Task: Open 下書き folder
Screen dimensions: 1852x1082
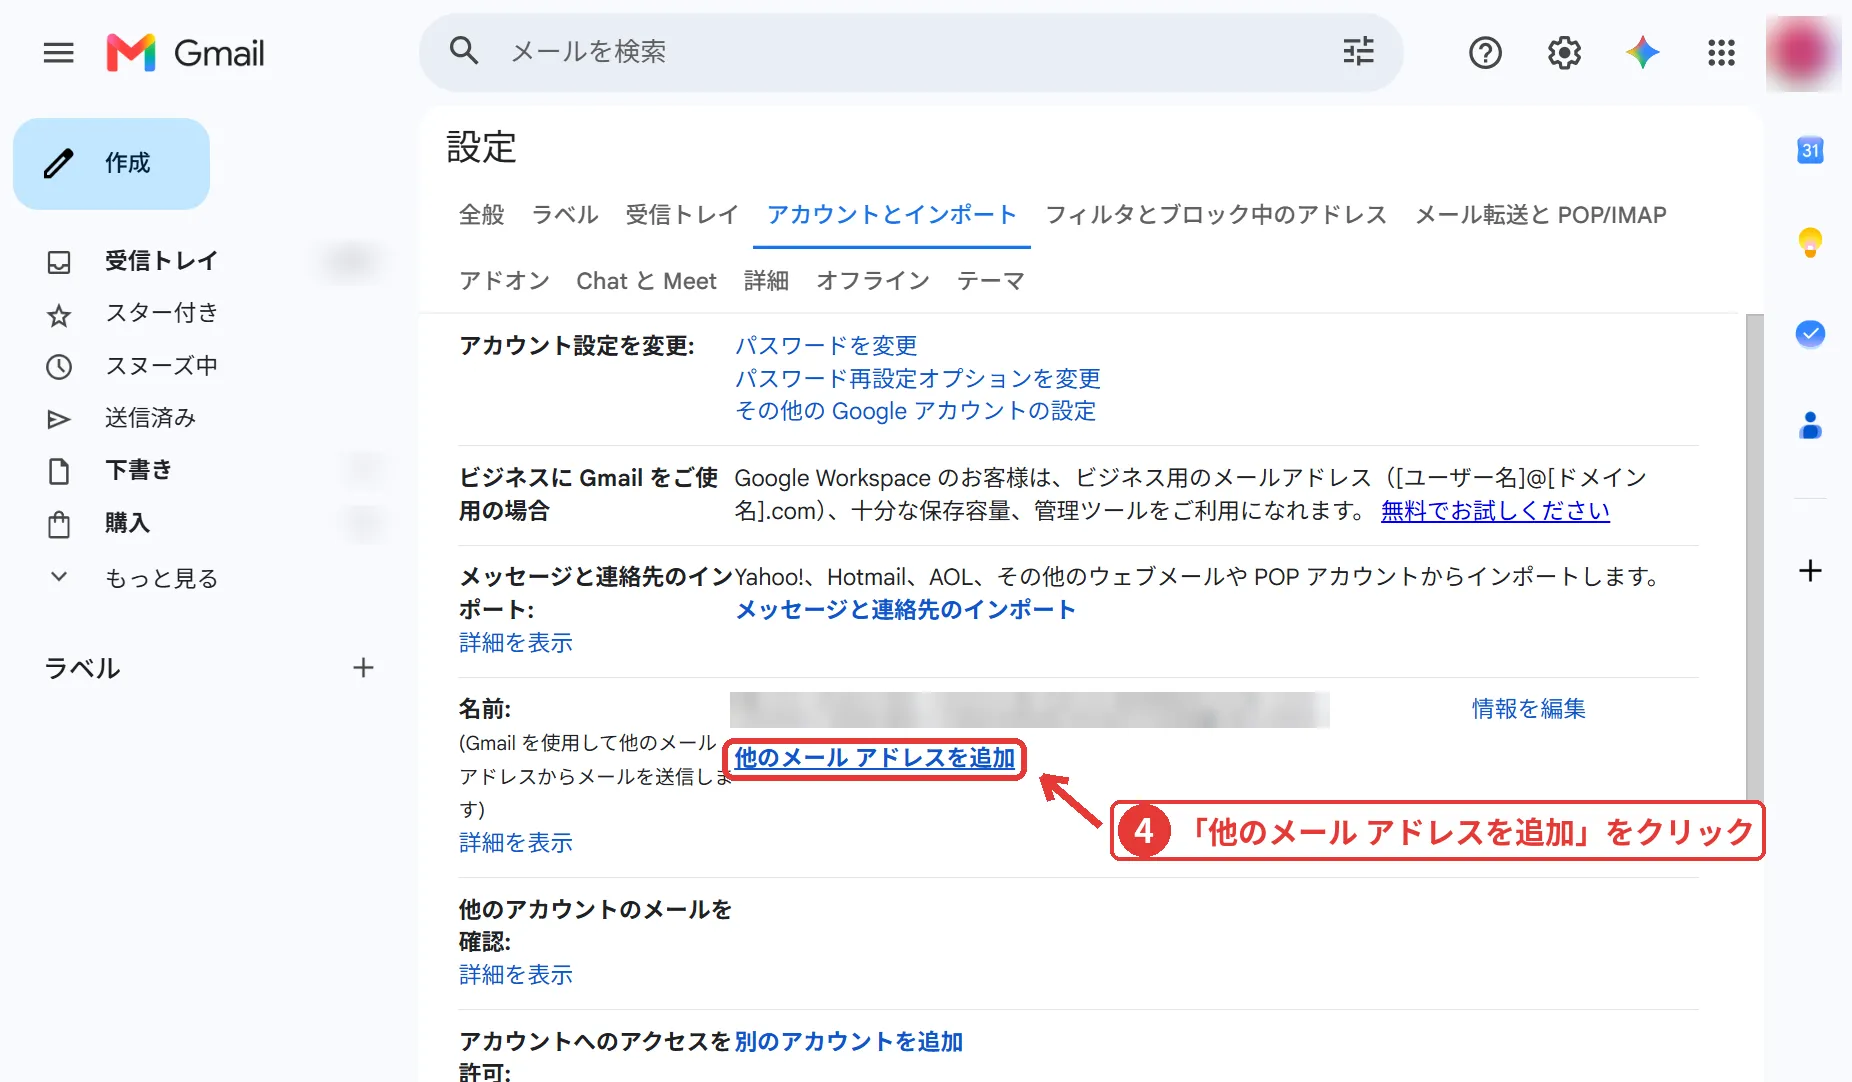Action: coord(138,470)
